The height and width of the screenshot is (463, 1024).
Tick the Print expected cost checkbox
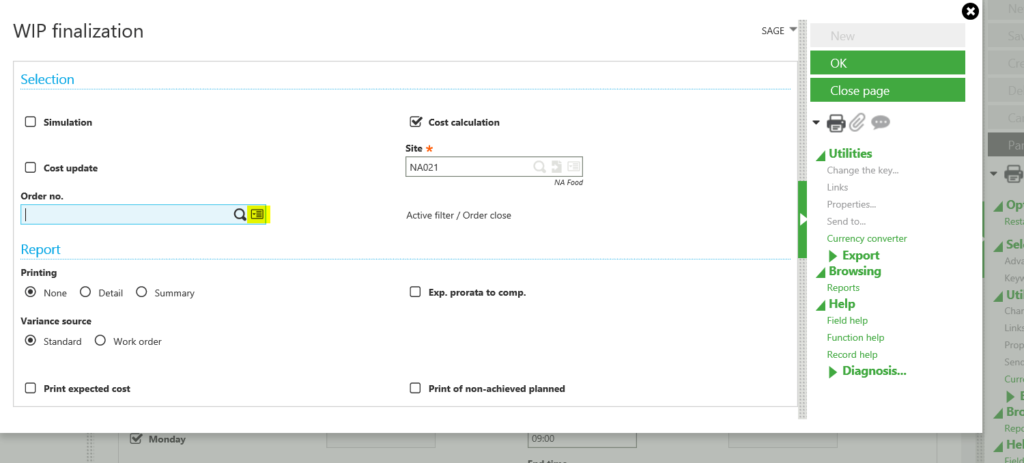(31, 388)
